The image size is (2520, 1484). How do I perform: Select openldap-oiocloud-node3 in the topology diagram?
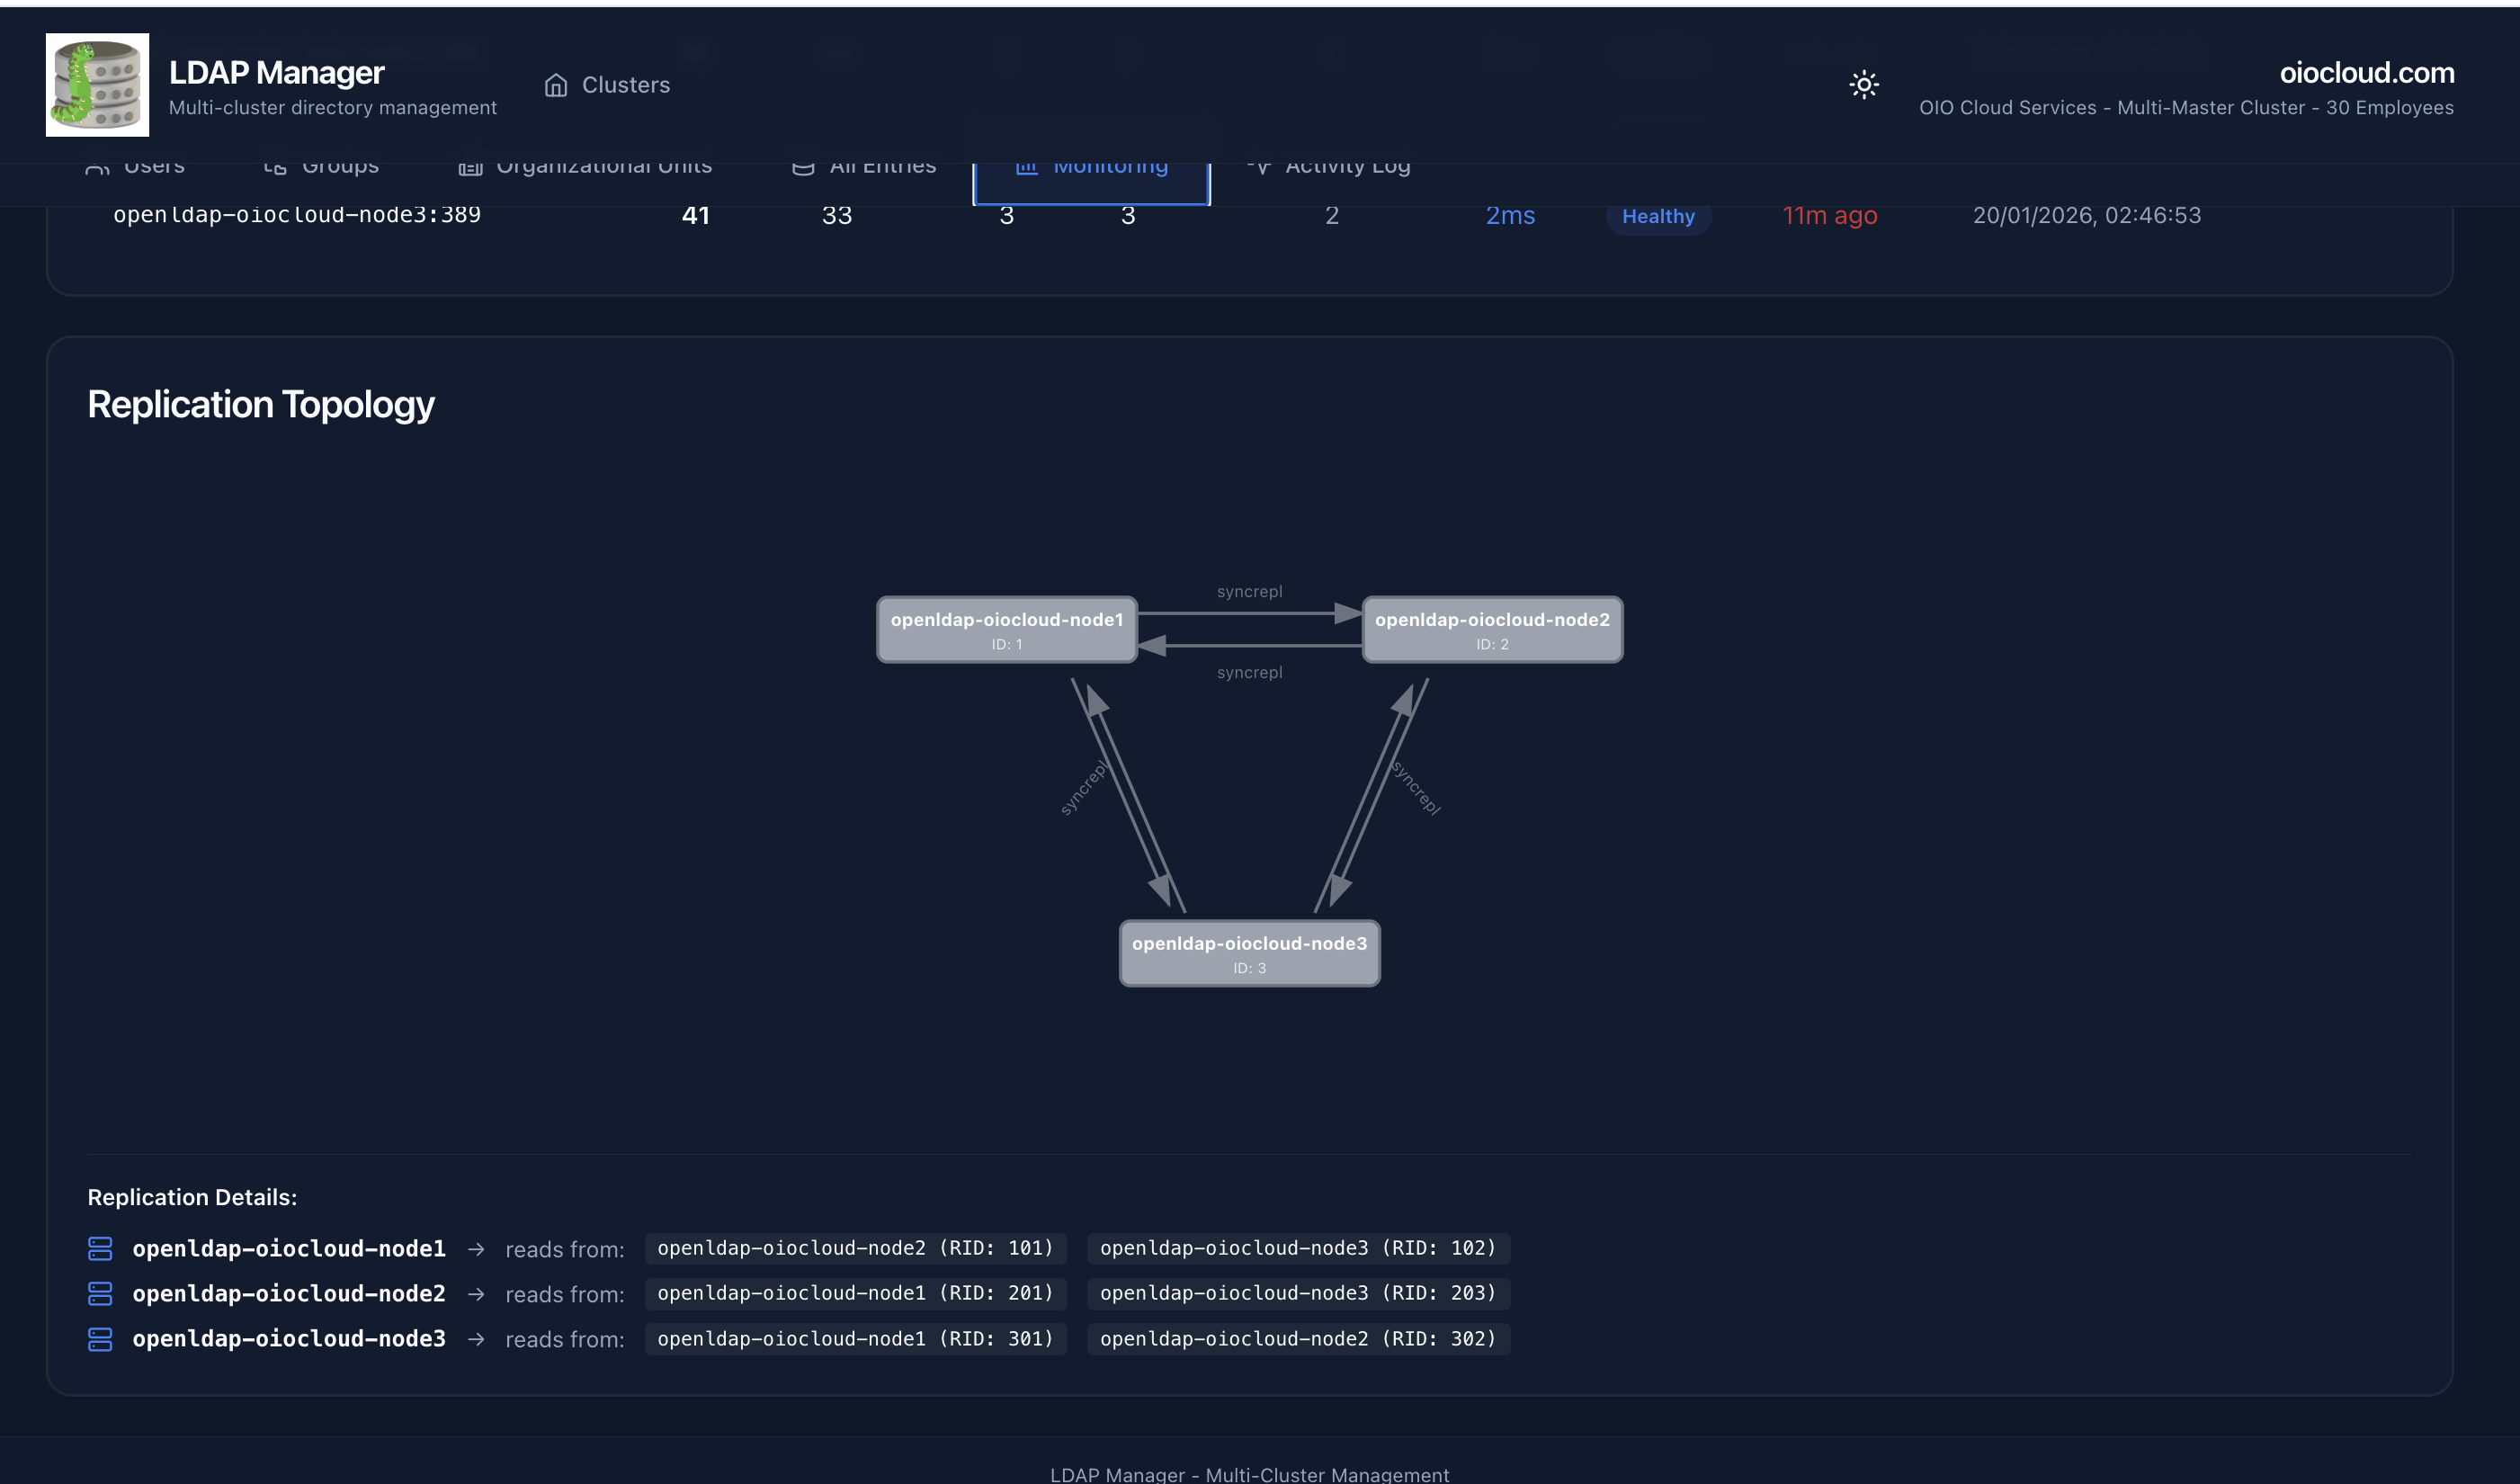tap(1249, 952)
